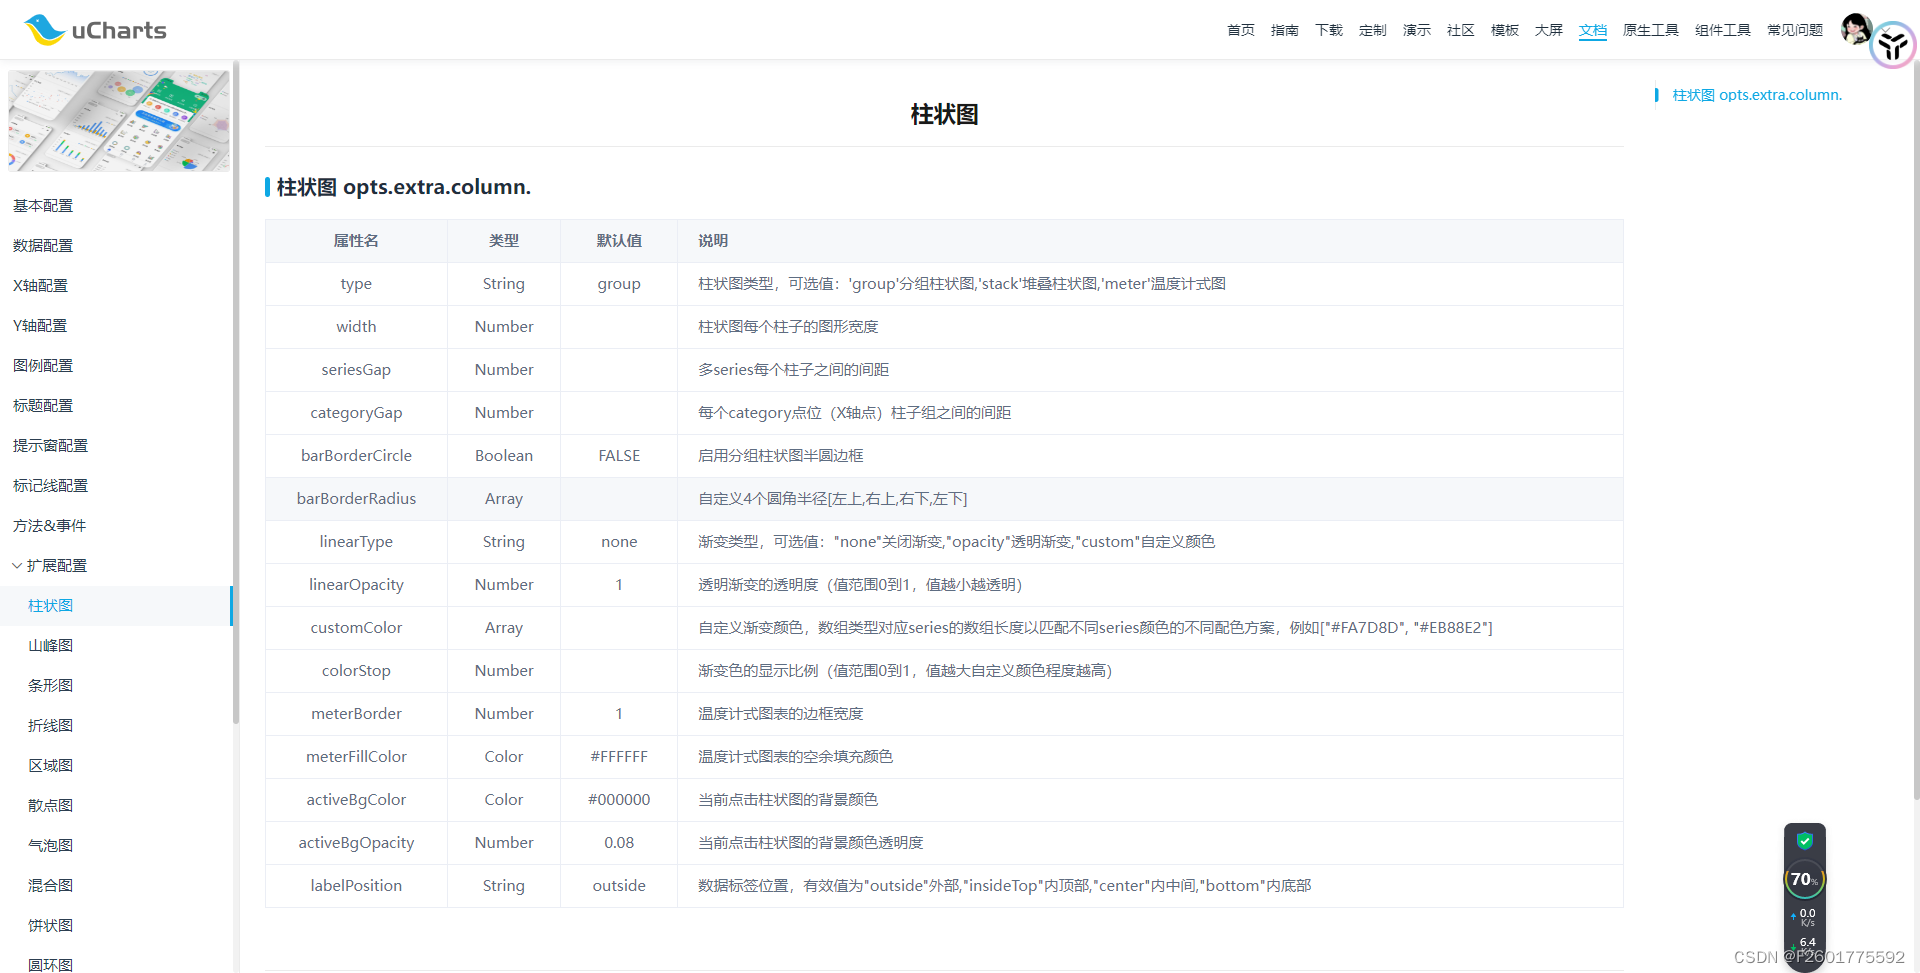Open 条形图 documentation
Screen dimensions: 1920x973
(x=51, y=685)
